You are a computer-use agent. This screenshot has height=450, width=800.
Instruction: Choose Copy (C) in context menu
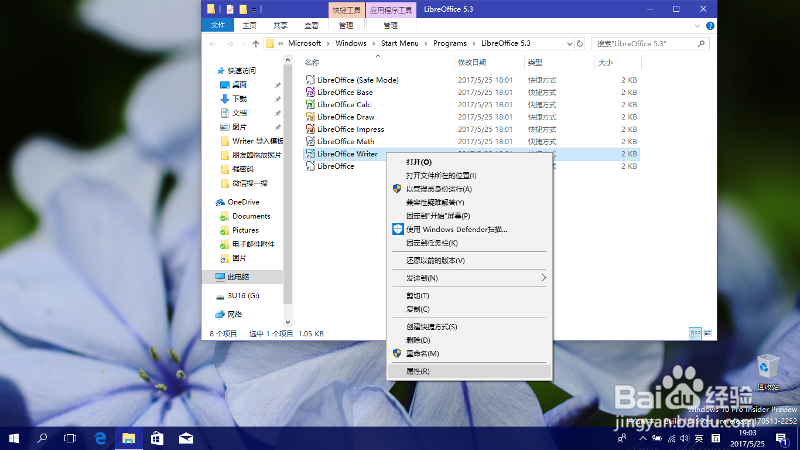(469, 309)
